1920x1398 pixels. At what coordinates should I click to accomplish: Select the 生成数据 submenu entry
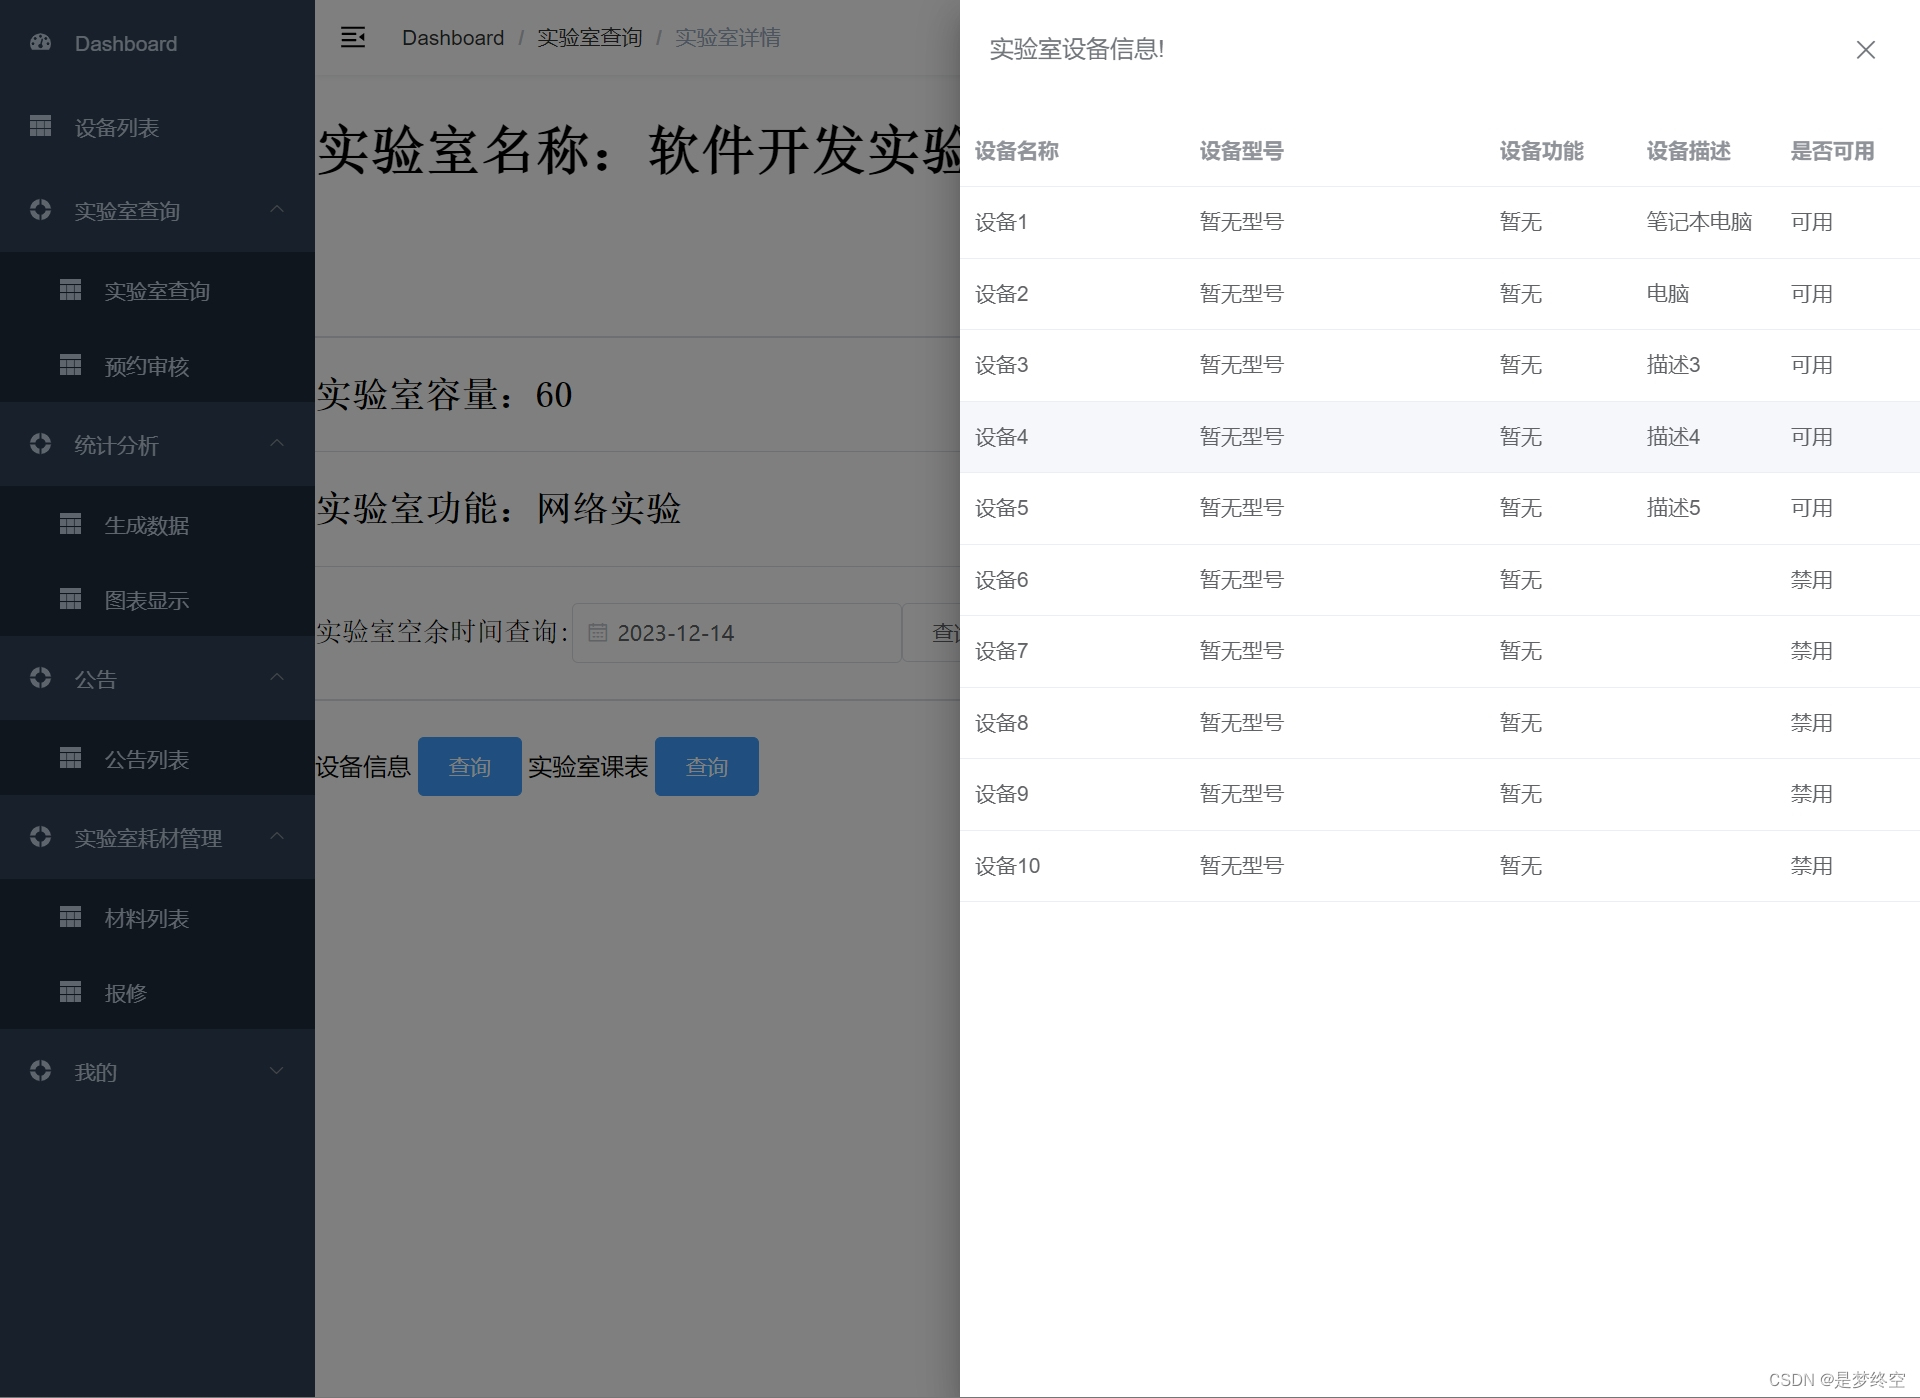coord(157,525)
